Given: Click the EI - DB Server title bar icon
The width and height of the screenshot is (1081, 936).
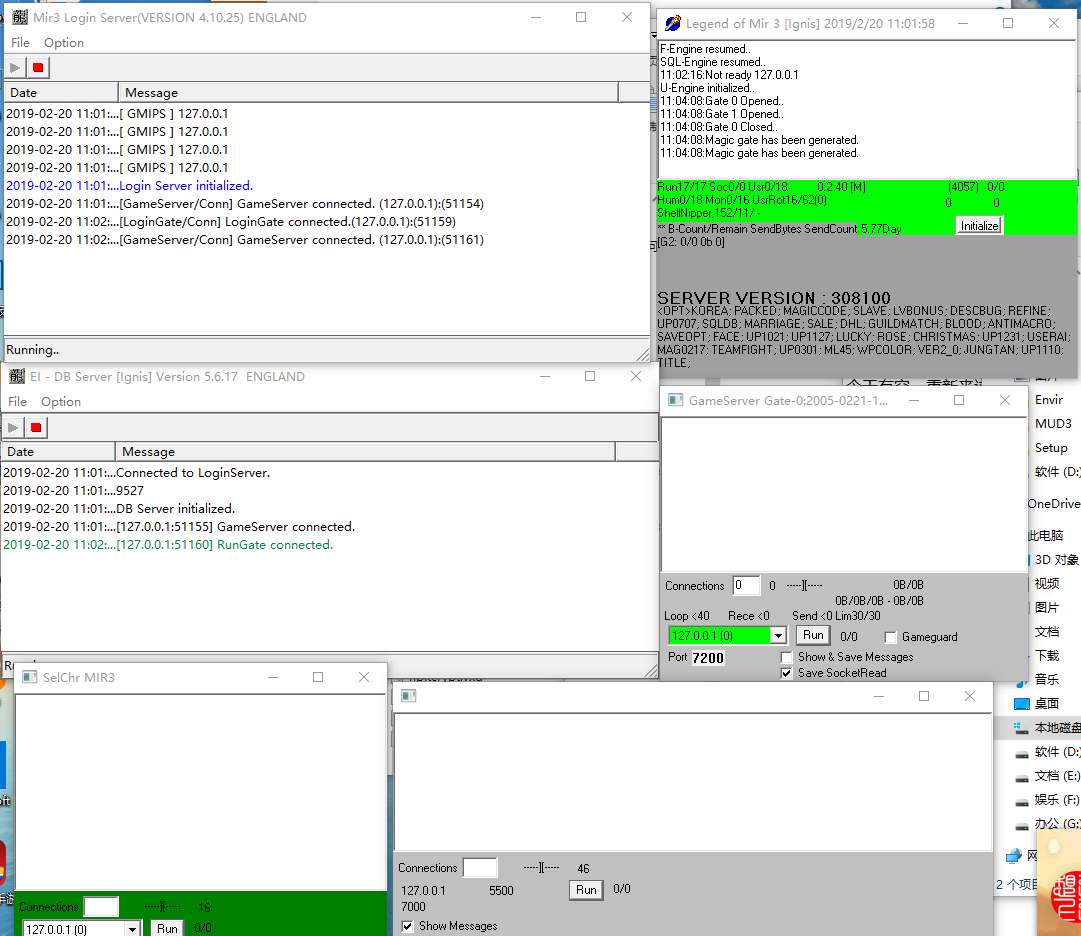Looking at the screenshot, I should click(17, 376).
